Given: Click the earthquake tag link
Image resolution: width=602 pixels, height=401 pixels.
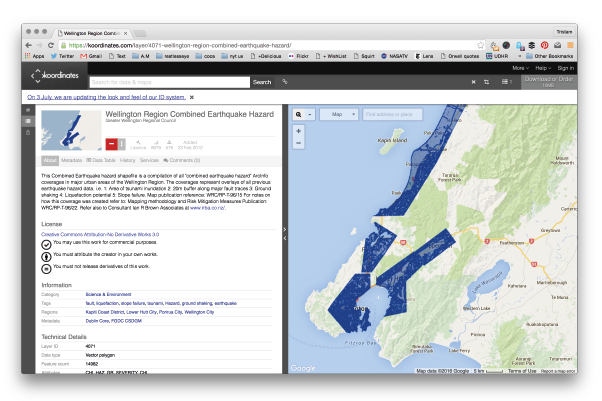Looking at the screenshot, I should [225, 303].
